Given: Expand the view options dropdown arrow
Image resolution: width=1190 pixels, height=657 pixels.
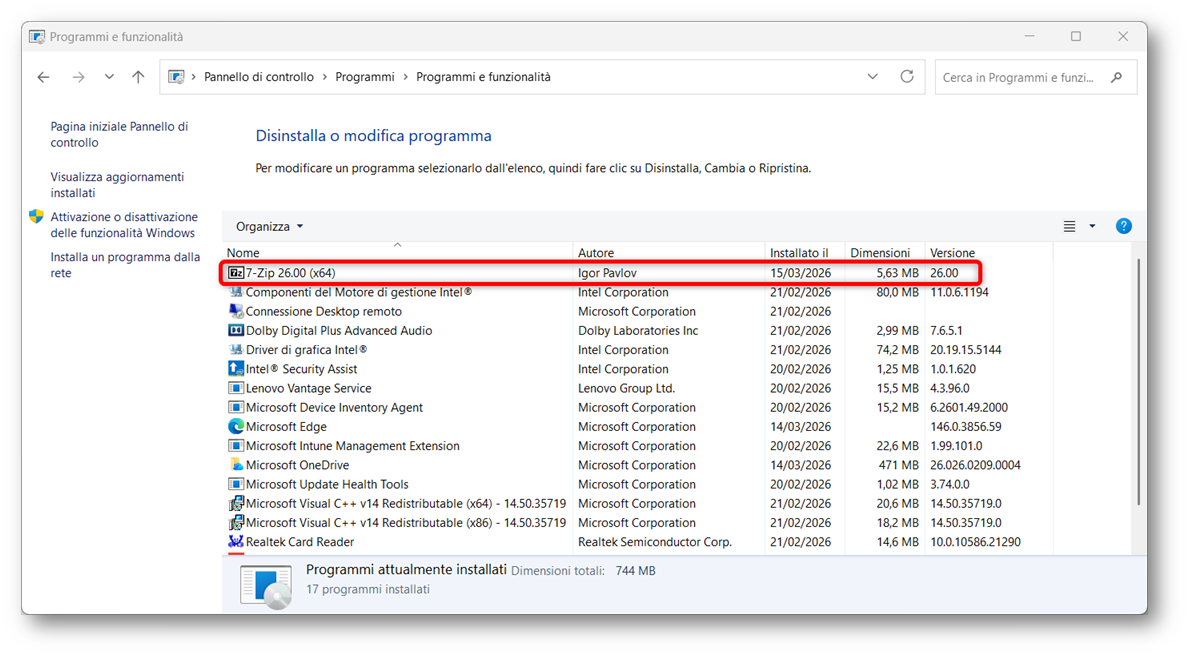Looking at the screenshot, I should 1092,227.
